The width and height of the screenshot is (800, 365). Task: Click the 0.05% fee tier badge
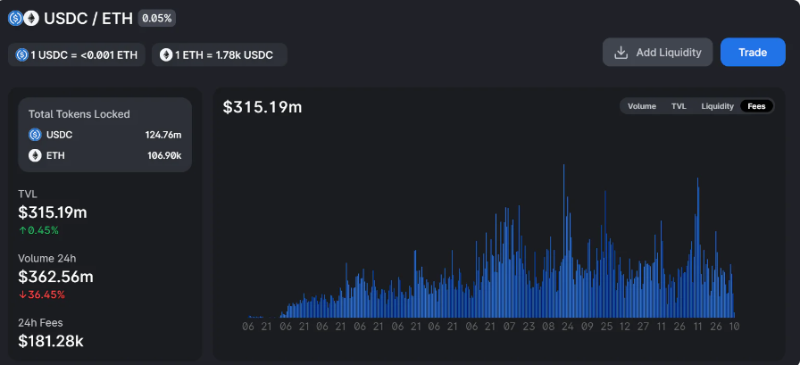click(x=157, y=19)
